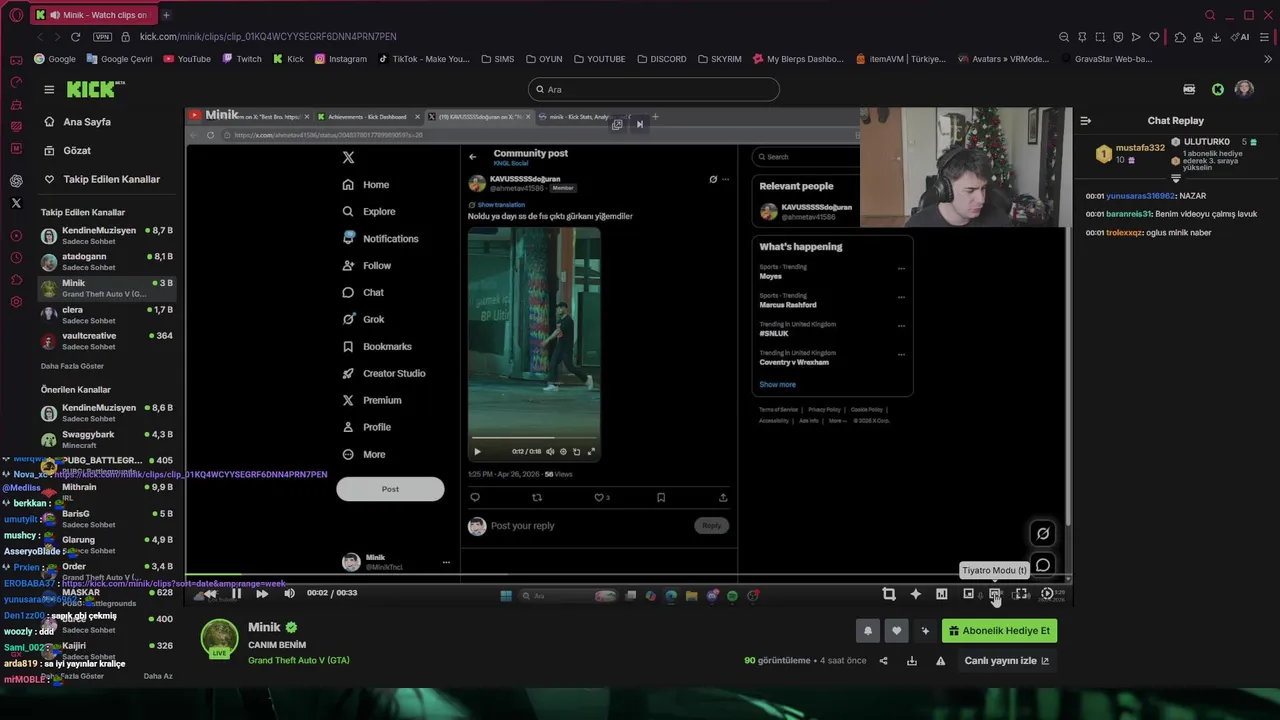
Task: Click the green K icon beside avatar
Action: coord(1217,89)
